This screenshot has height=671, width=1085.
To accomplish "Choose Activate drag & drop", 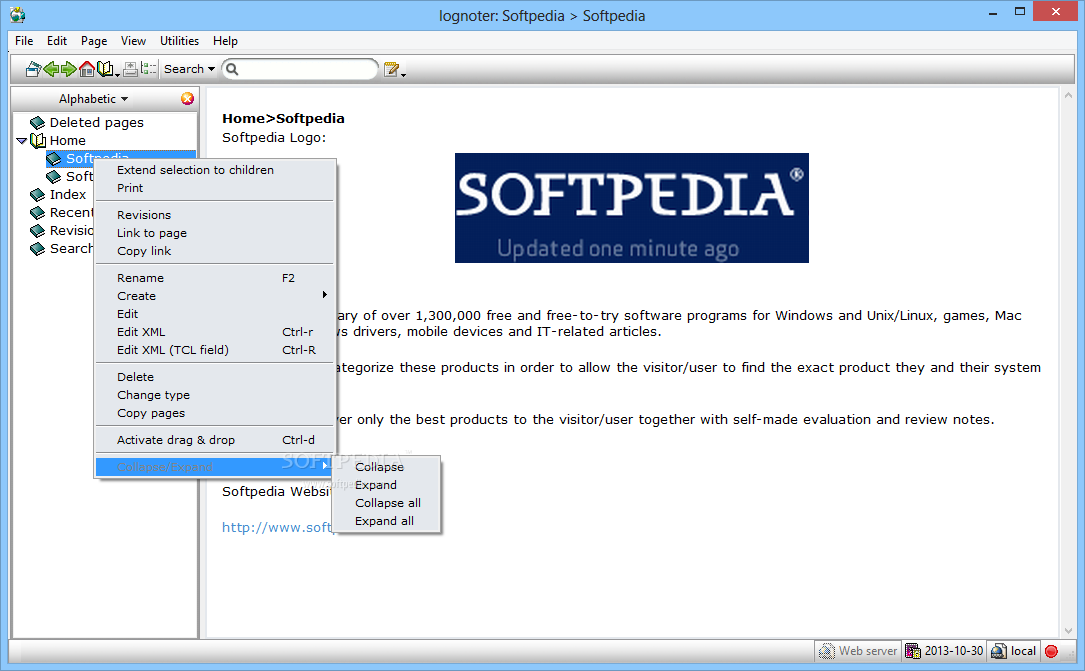I will coord(215,439).
